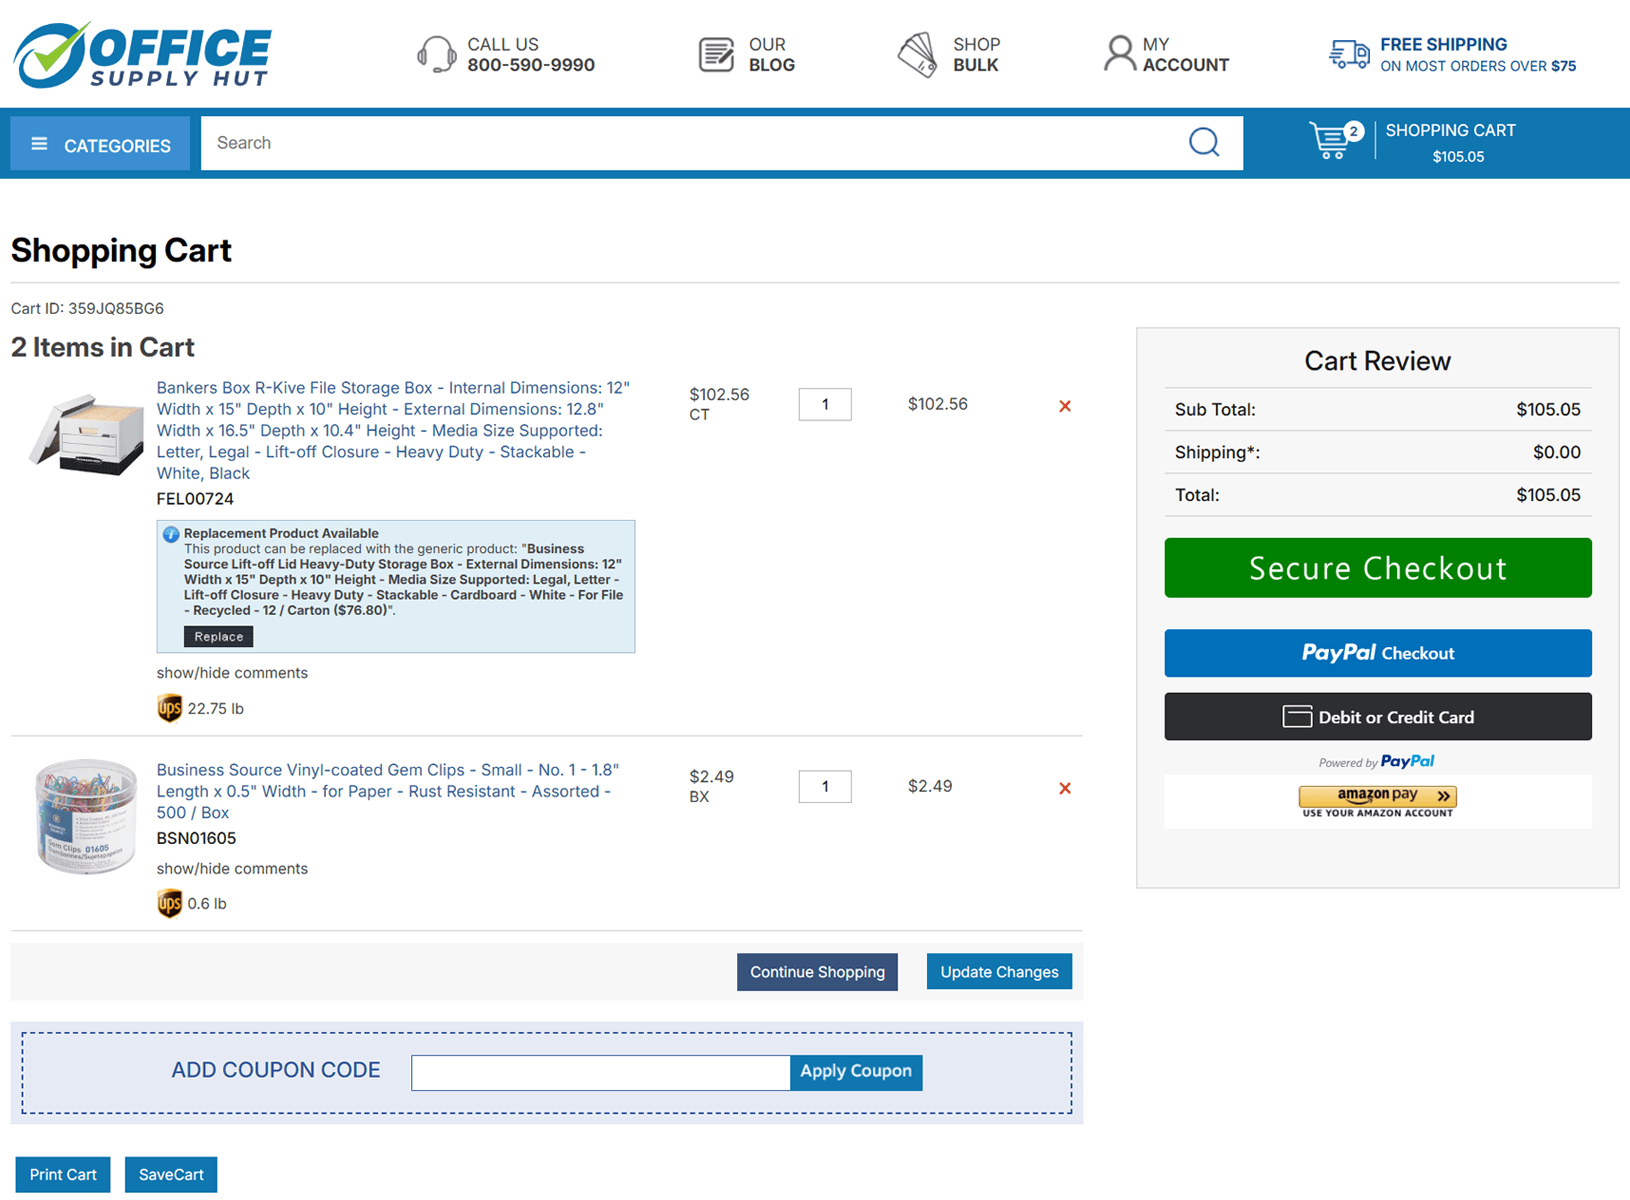Click the free shipping truck icon
The image size is (1630, 1200).
point(1349,54)
